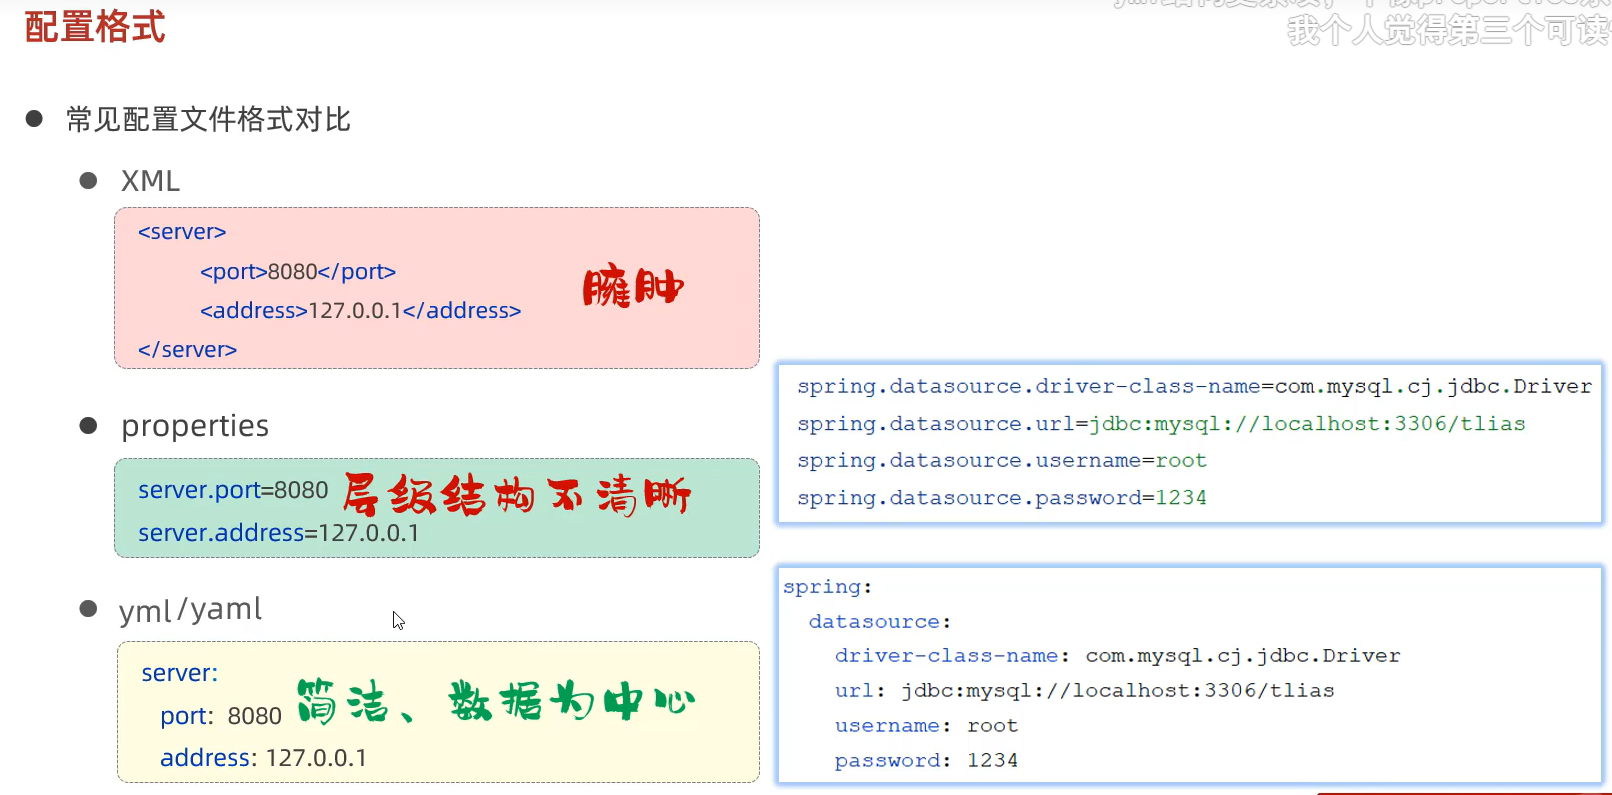
Task: Click the "properties" bullet label
Action: (x=195, y=427)
